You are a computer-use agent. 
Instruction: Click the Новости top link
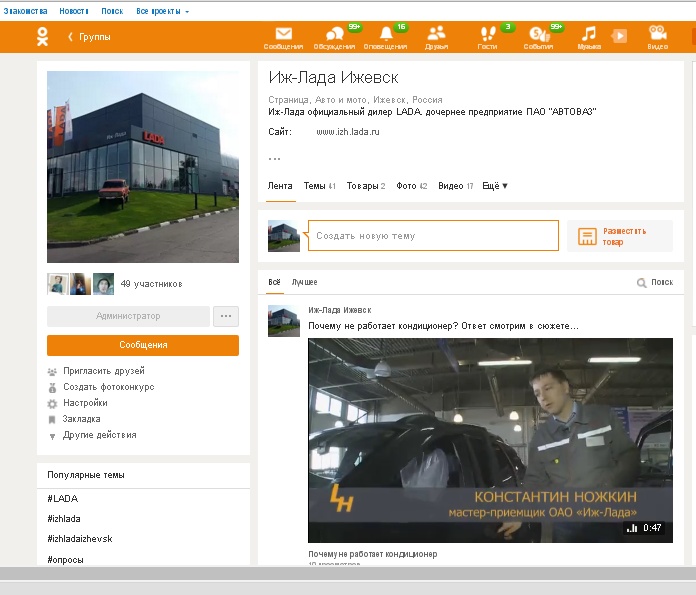[74, 11]
